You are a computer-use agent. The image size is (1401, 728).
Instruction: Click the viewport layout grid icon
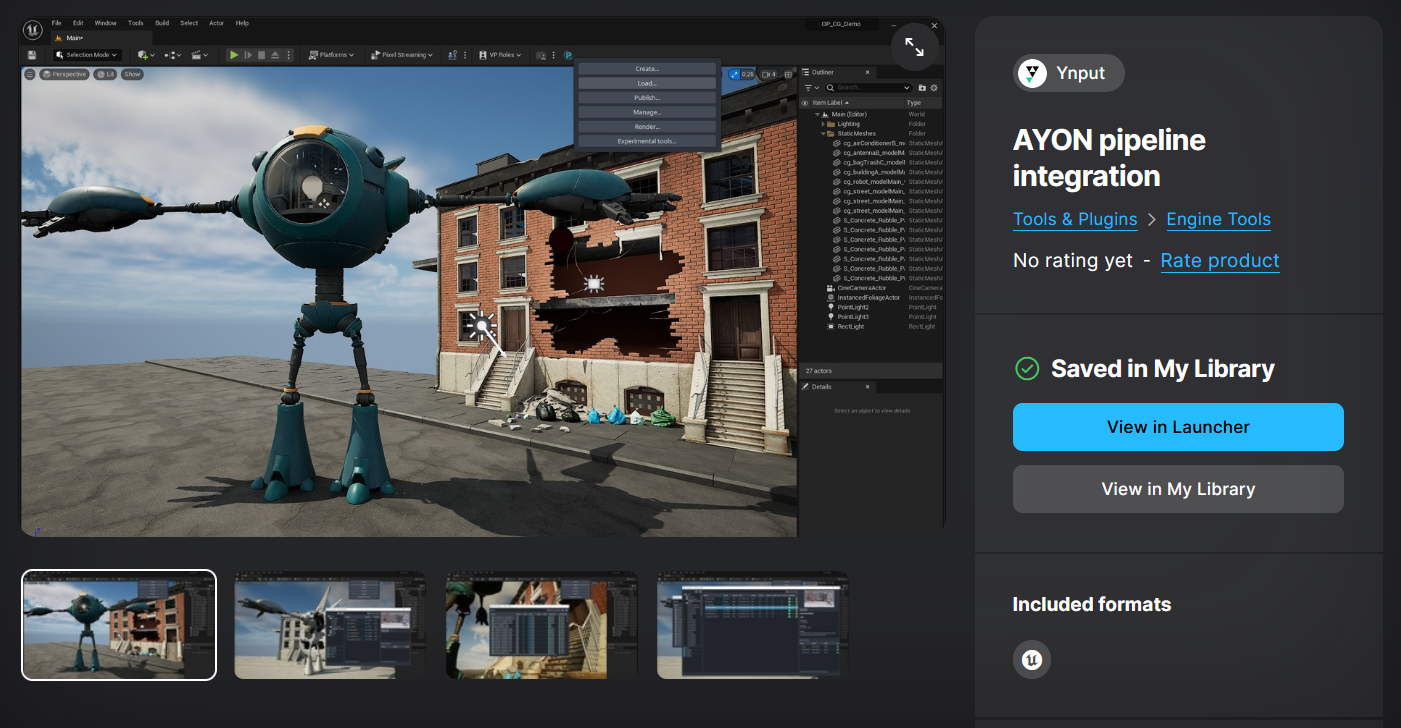click(788, 74)
